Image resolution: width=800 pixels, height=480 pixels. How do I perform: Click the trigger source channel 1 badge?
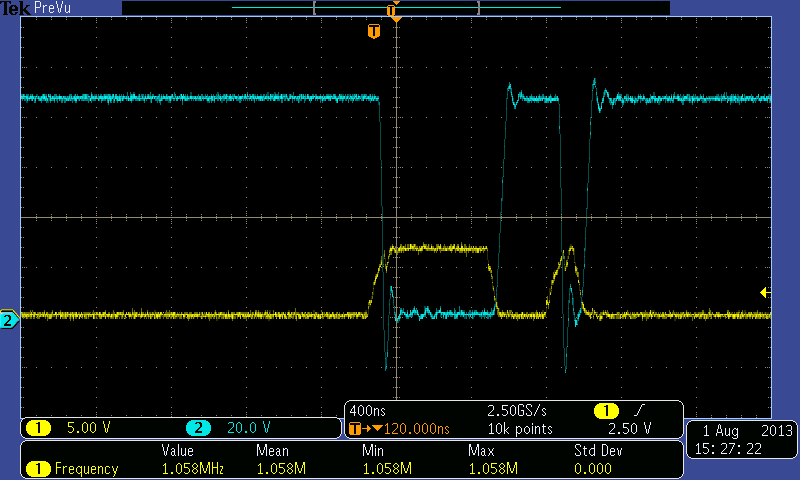click(606, 411)
